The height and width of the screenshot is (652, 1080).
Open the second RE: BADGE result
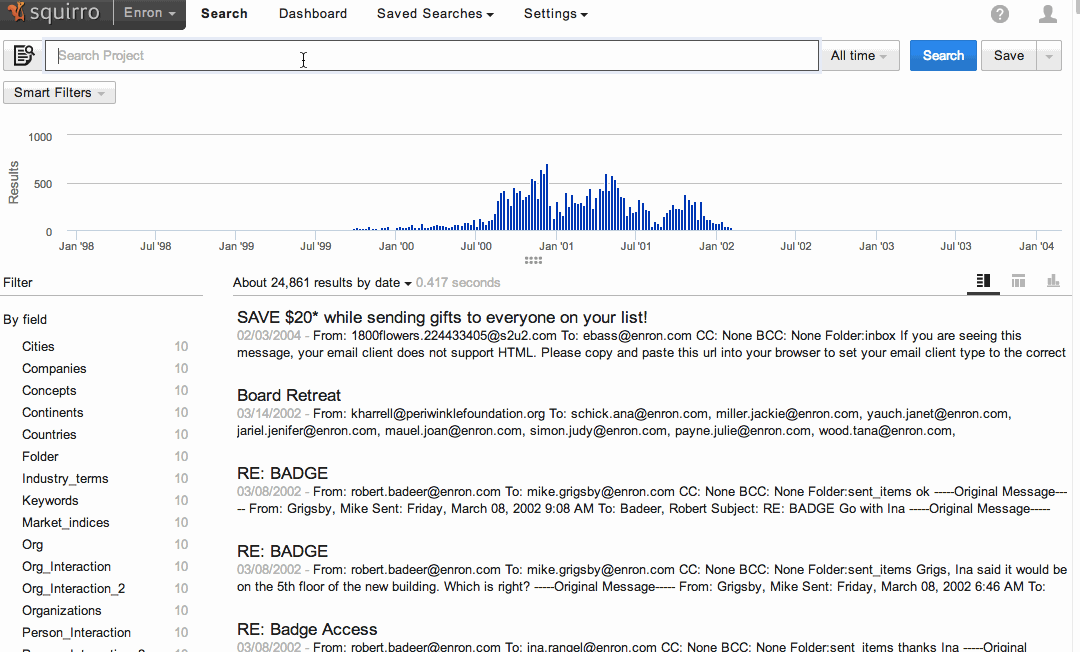point(282,551)
